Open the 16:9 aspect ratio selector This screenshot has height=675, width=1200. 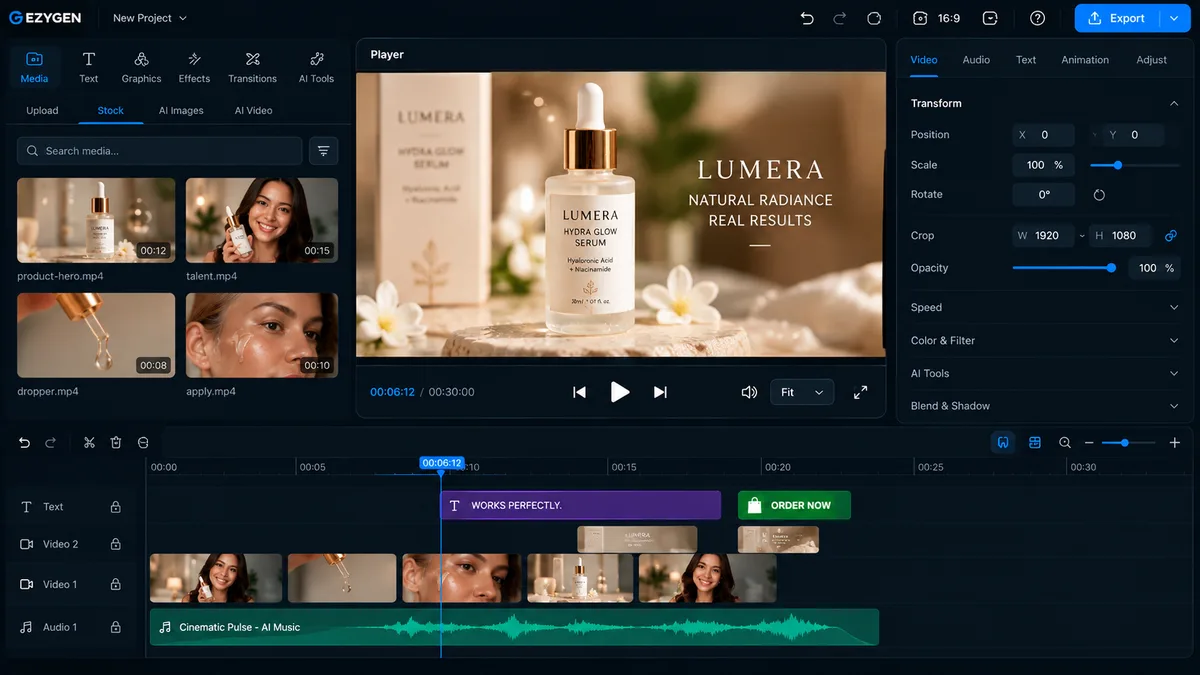pos(936,18)
